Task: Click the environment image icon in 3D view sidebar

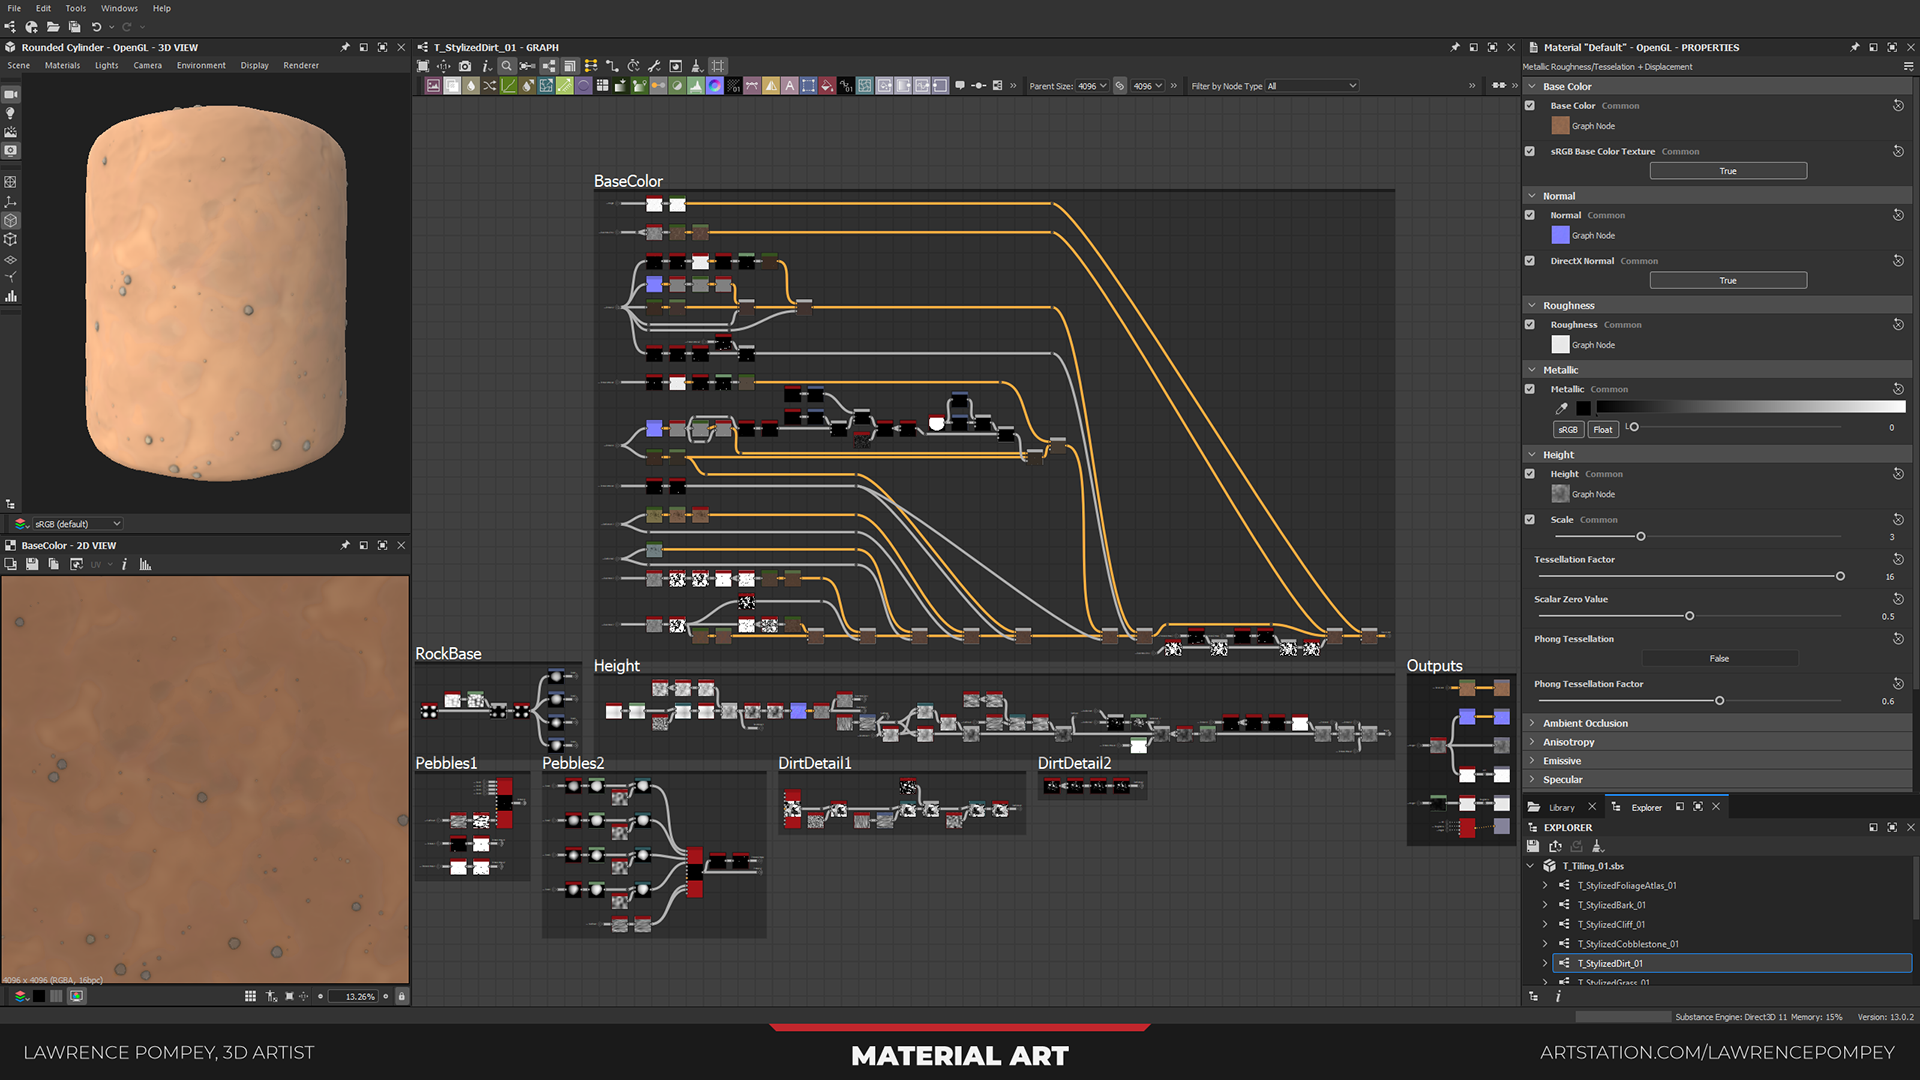Action: click(11, 132)
